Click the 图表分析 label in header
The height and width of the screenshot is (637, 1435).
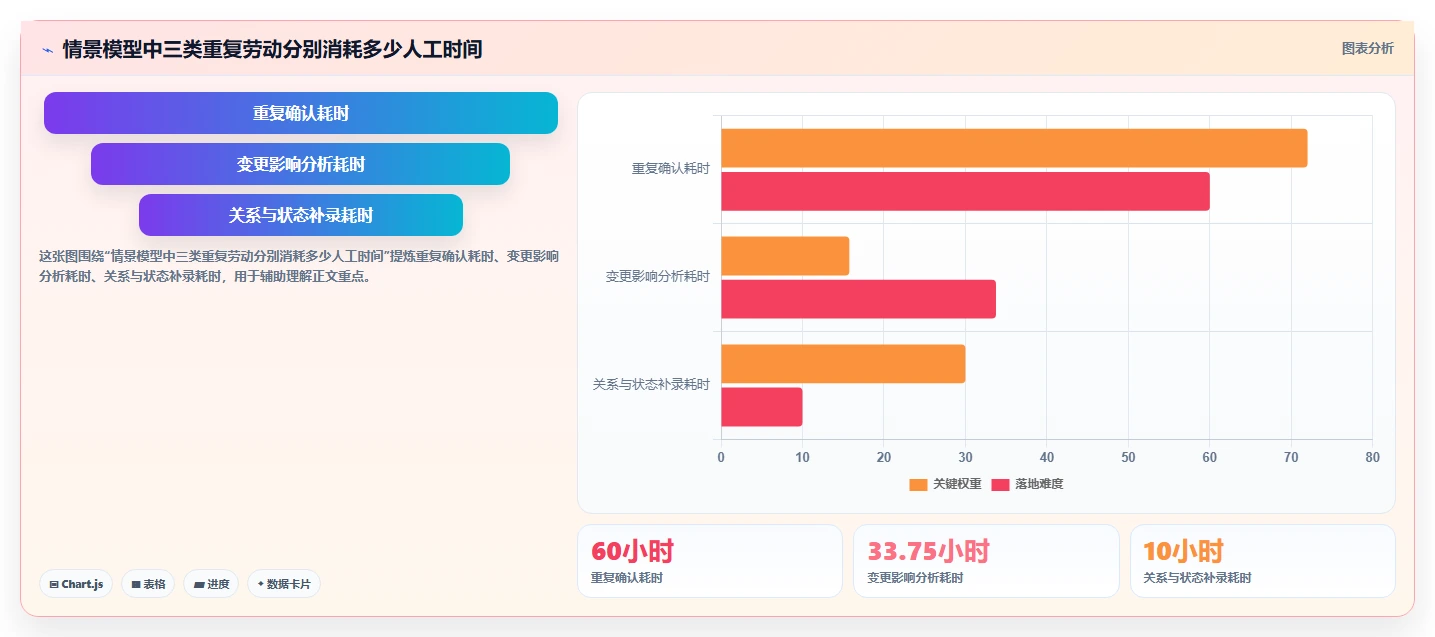(x=1367, y=48)
